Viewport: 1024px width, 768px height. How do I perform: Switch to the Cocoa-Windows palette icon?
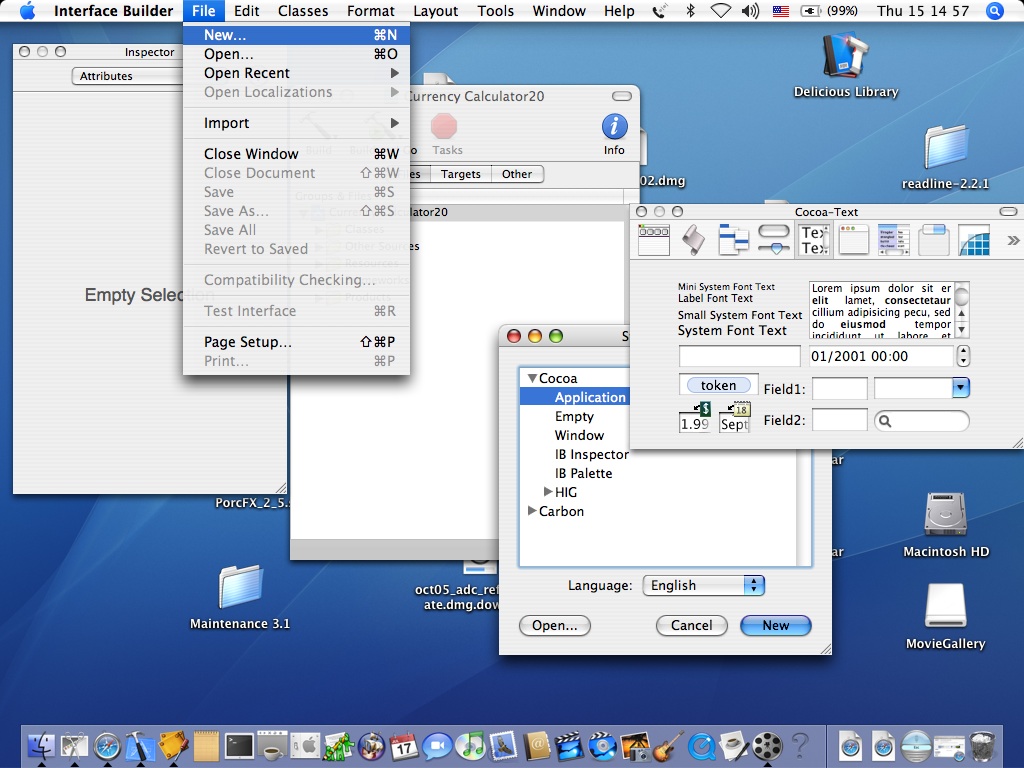pyautogui.click(x=854, y=240)
